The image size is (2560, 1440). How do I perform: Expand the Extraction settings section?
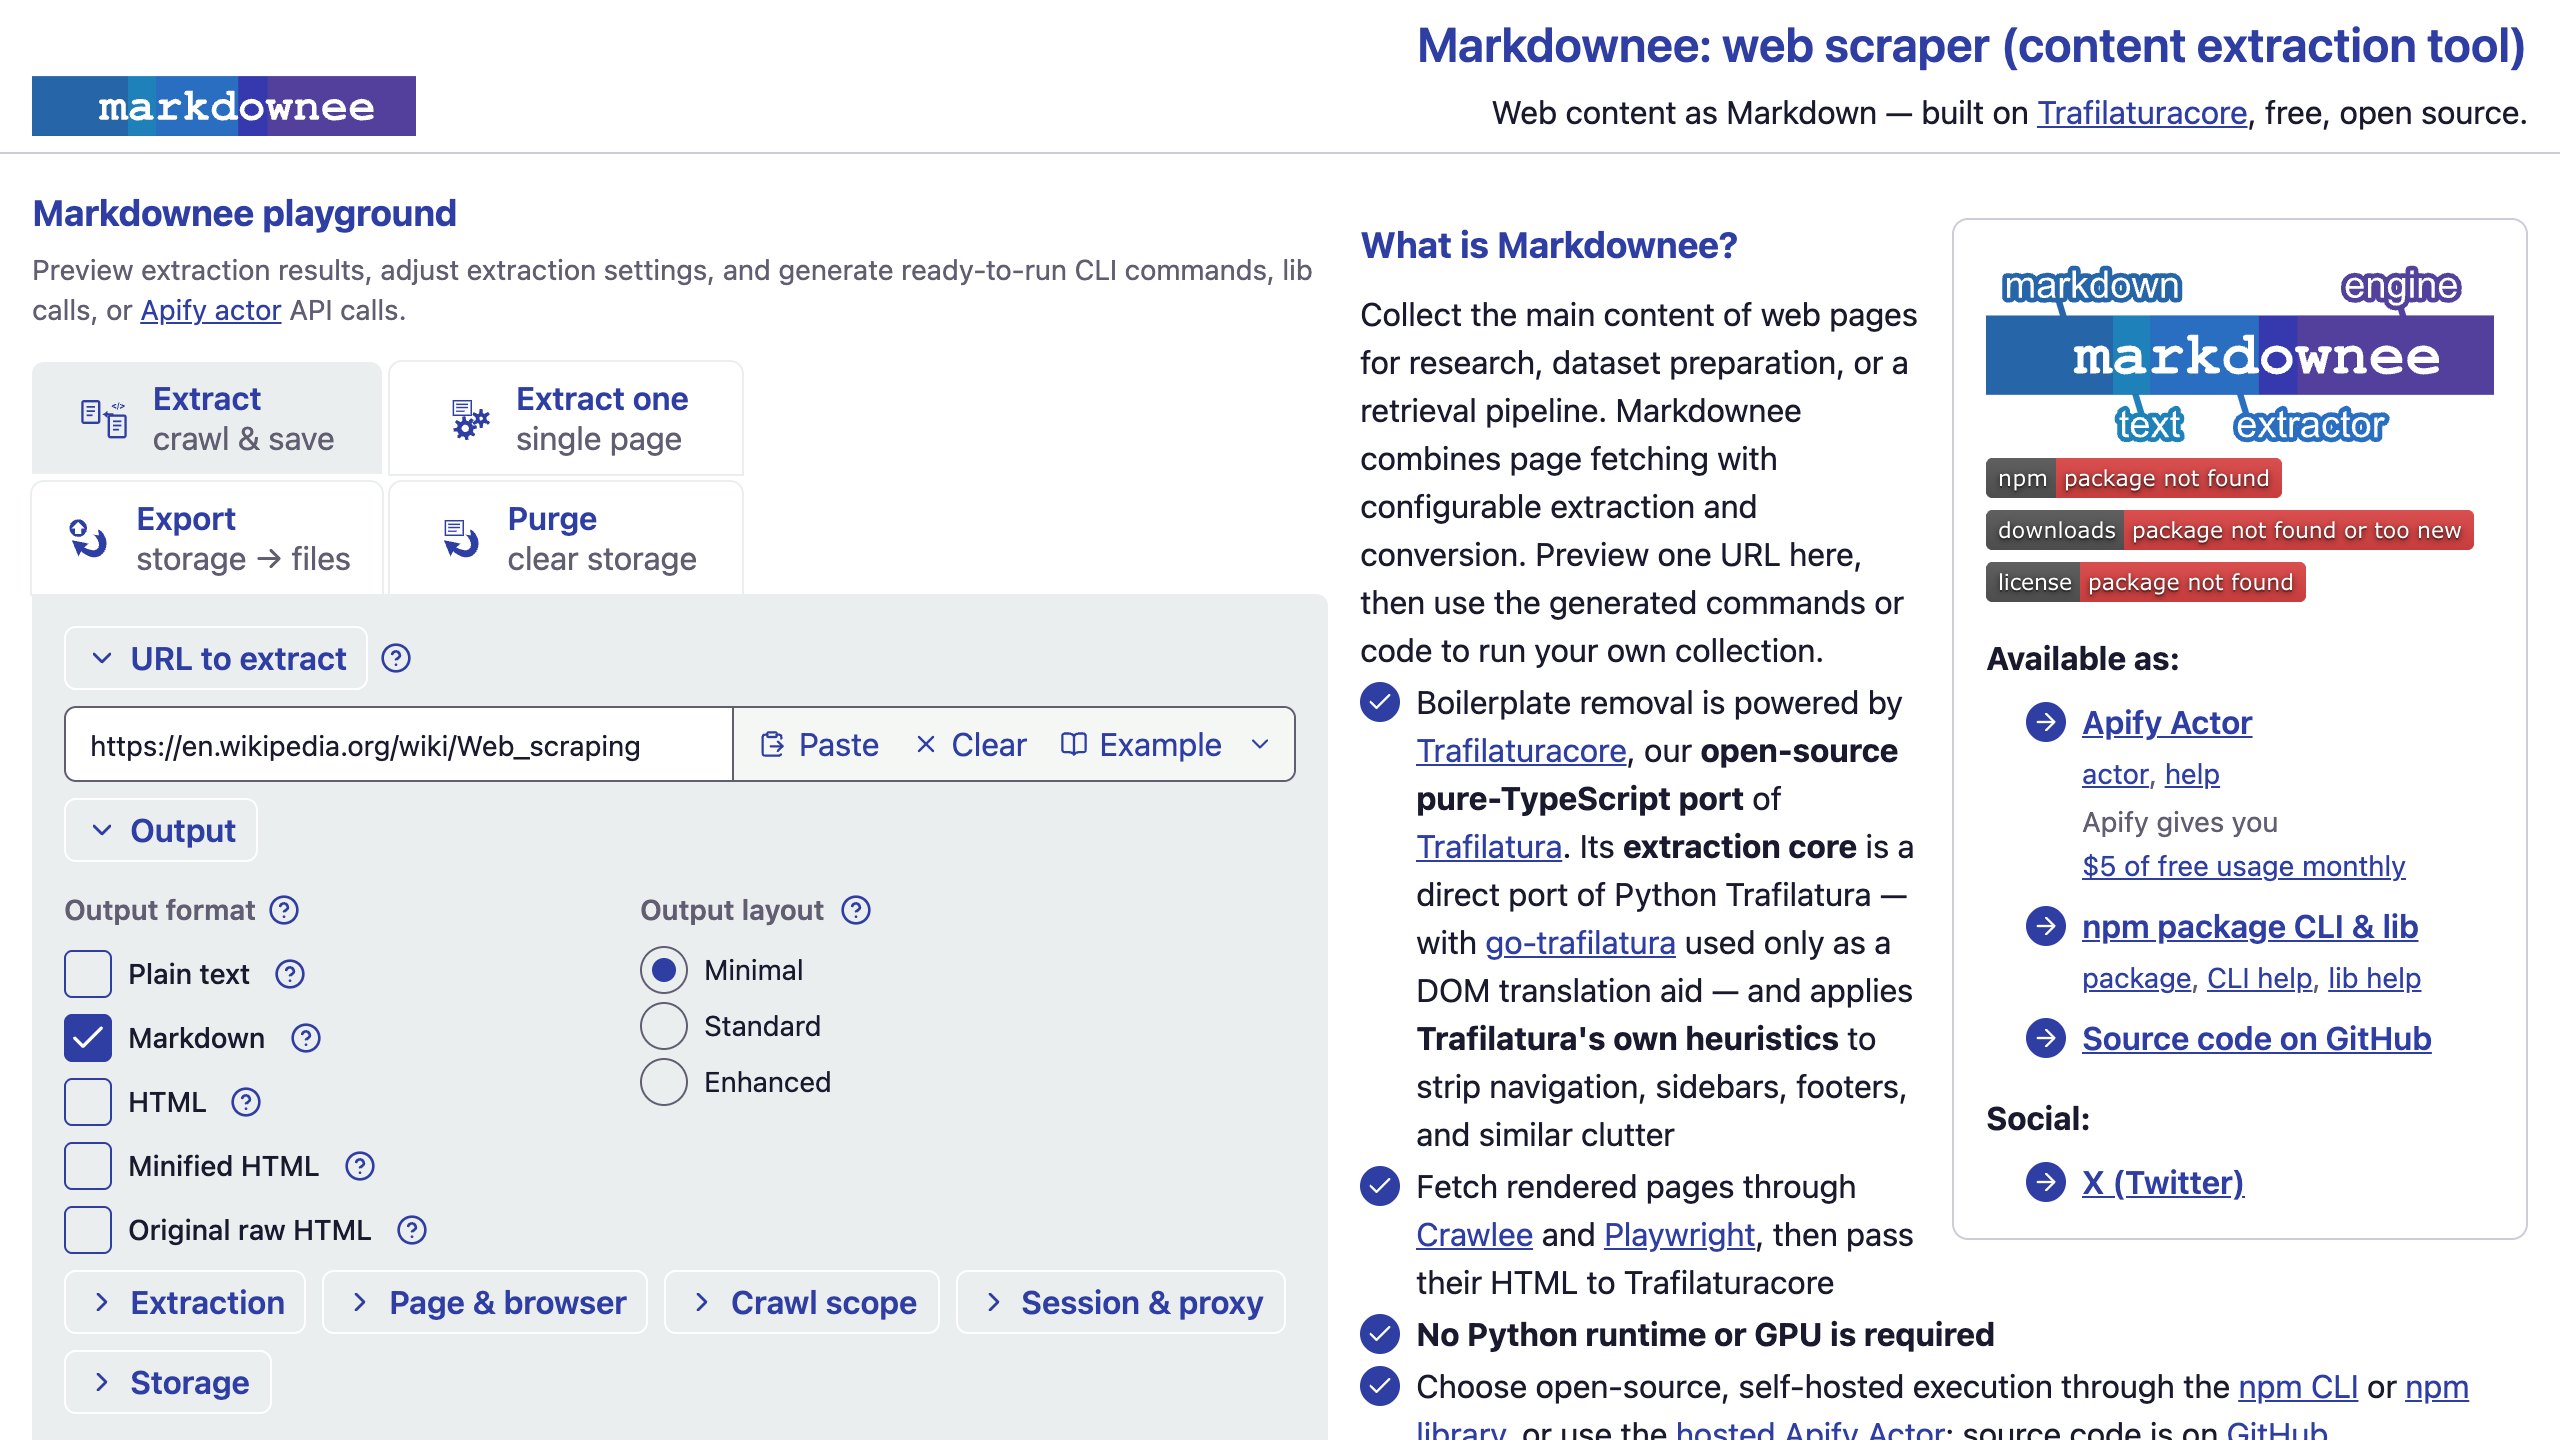coord(185,1302)
